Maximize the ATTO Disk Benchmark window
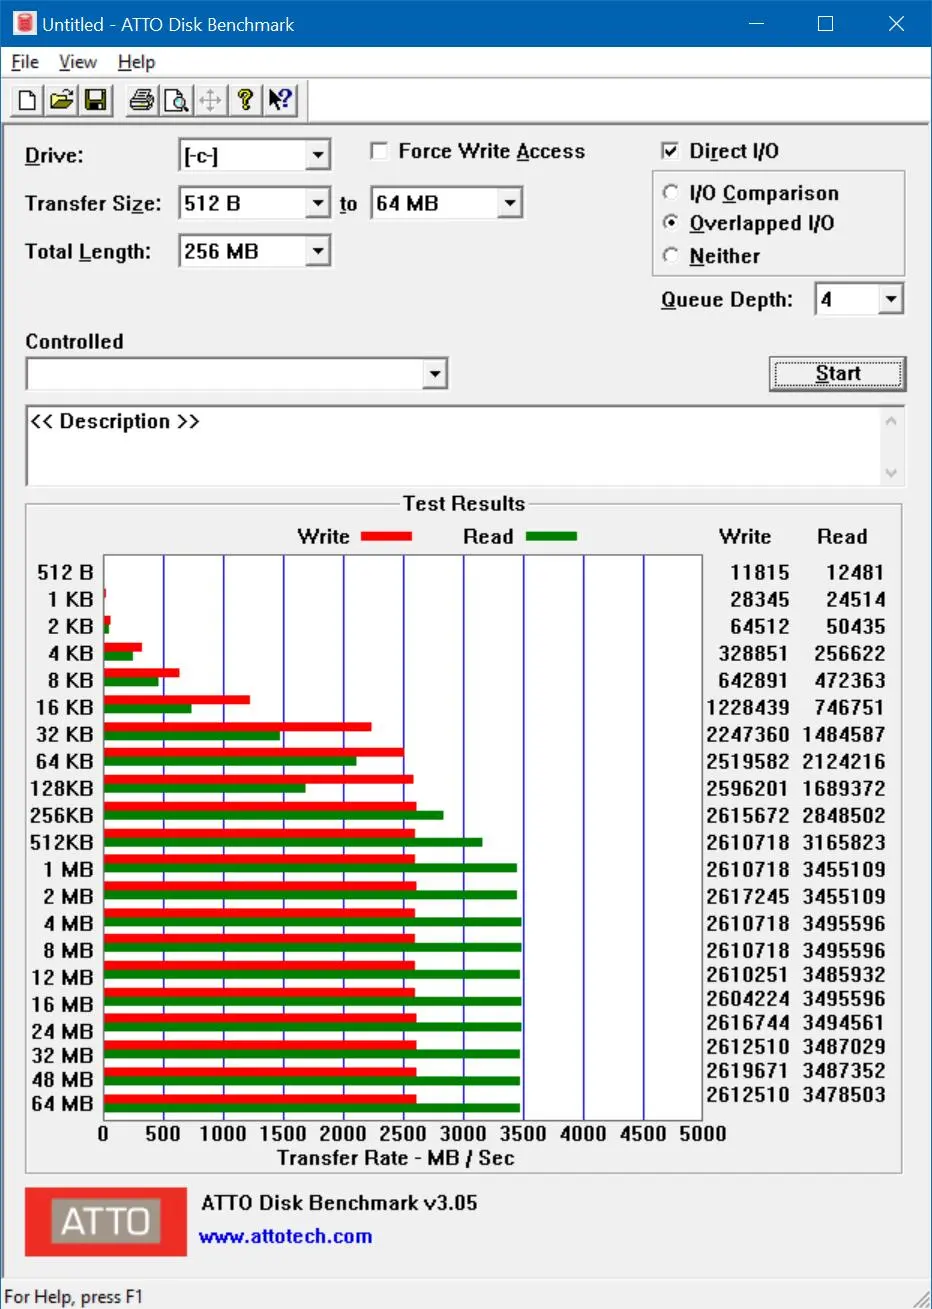 (x=825, y=23)
